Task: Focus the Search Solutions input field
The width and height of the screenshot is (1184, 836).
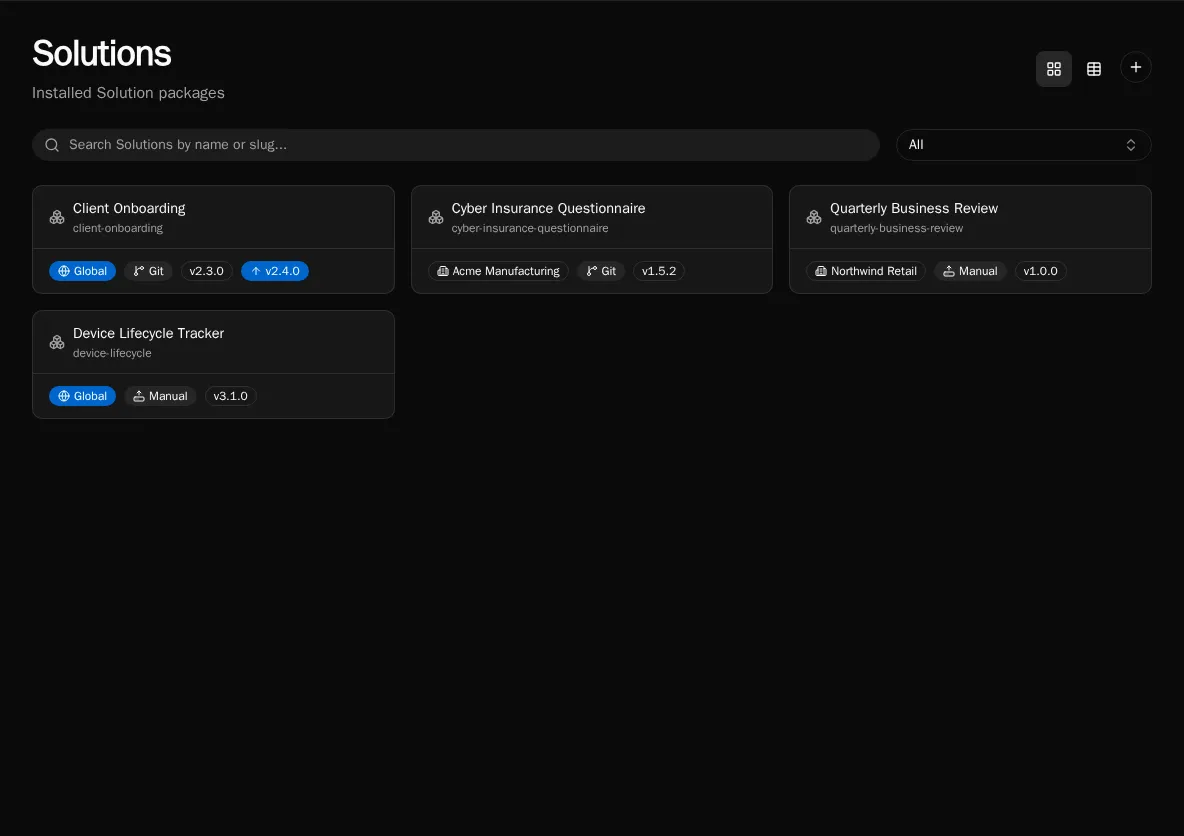Action: (455, 145)
